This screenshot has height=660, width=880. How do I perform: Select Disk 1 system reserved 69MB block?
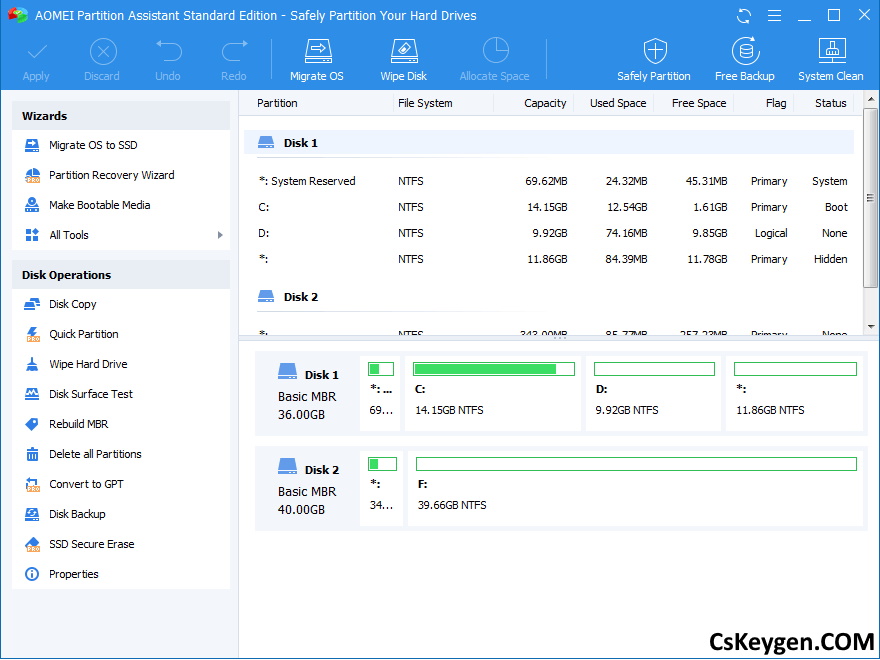[380, 393]
